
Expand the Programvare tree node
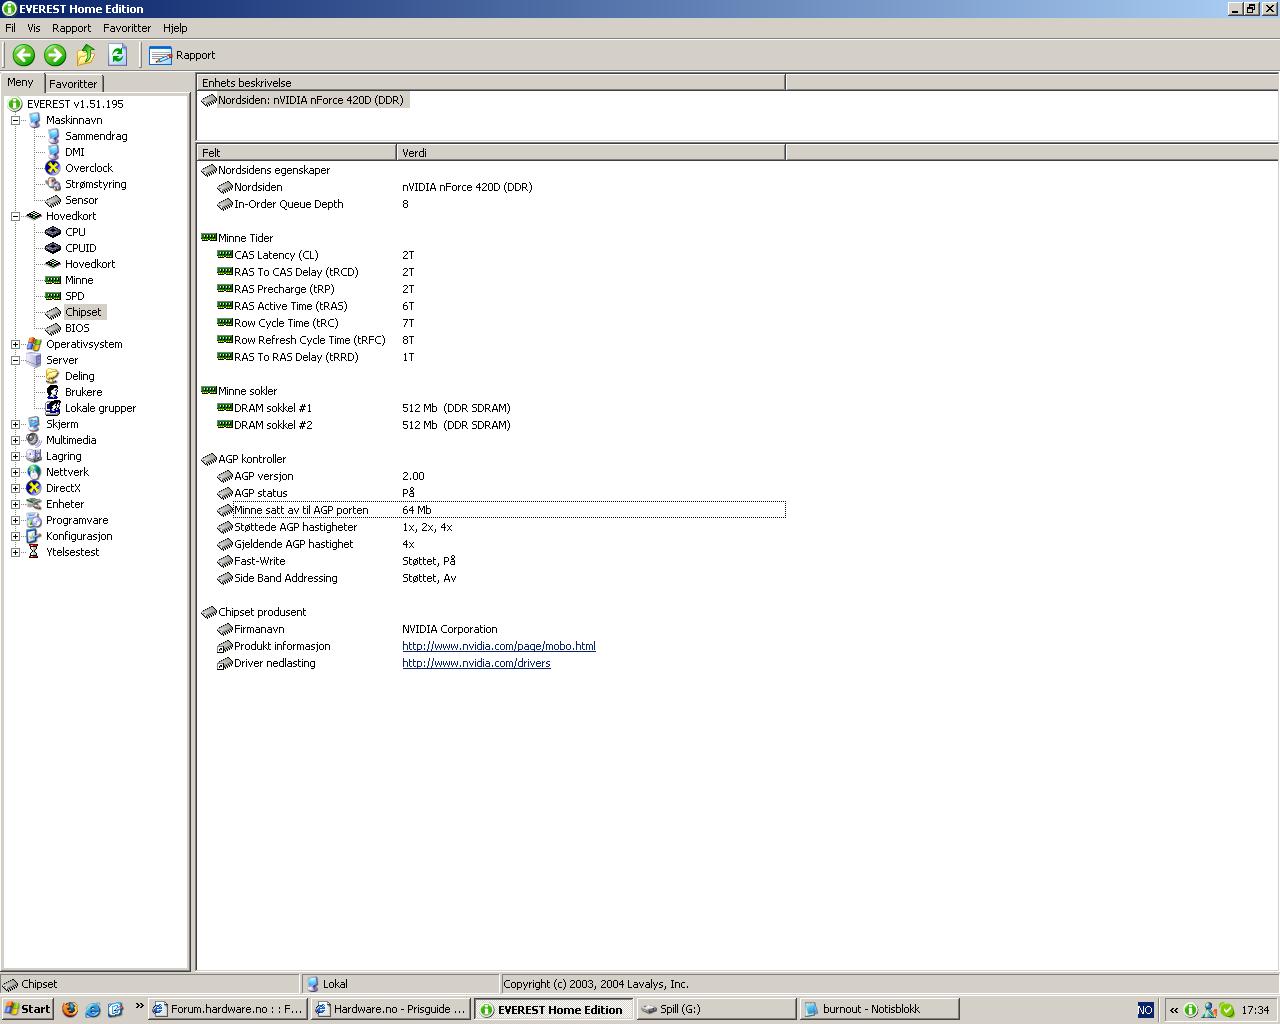(x=16, y=520)
